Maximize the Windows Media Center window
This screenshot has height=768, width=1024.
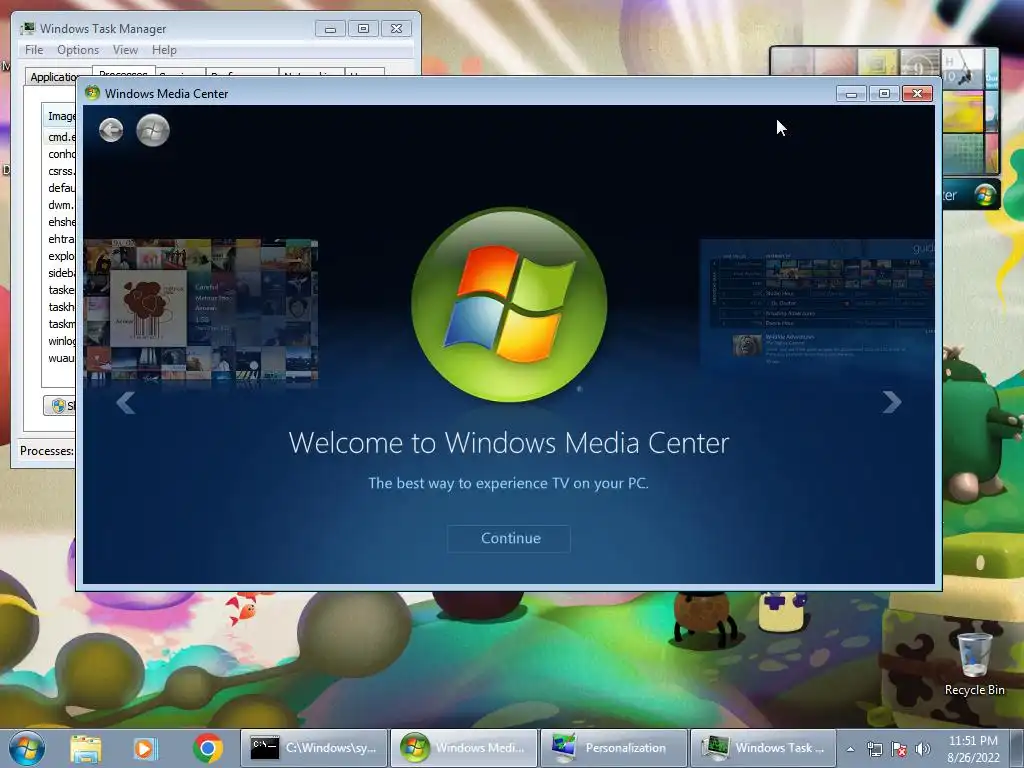[884, 94]
